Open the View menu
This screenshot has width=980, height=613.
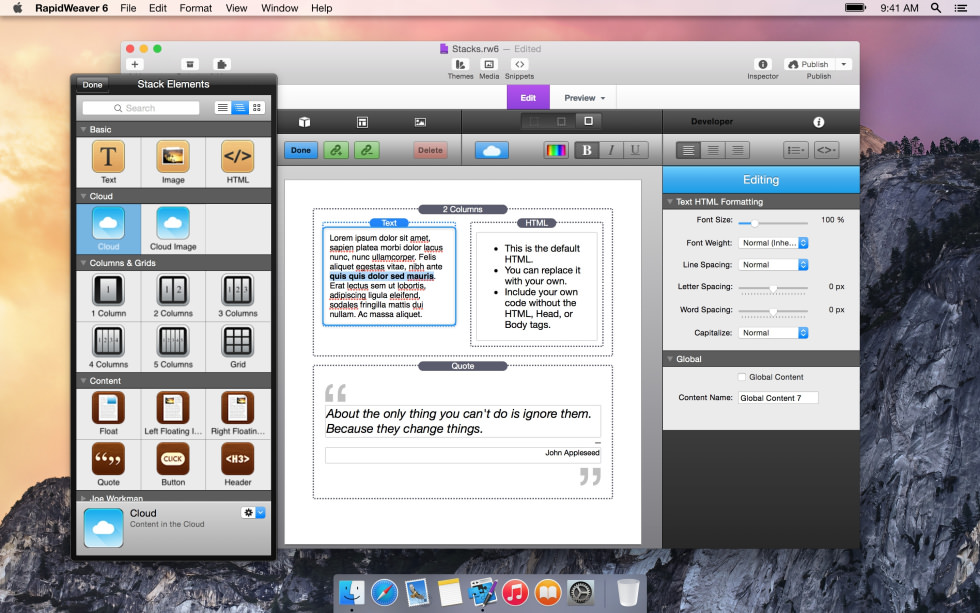[x=236, y=8]
